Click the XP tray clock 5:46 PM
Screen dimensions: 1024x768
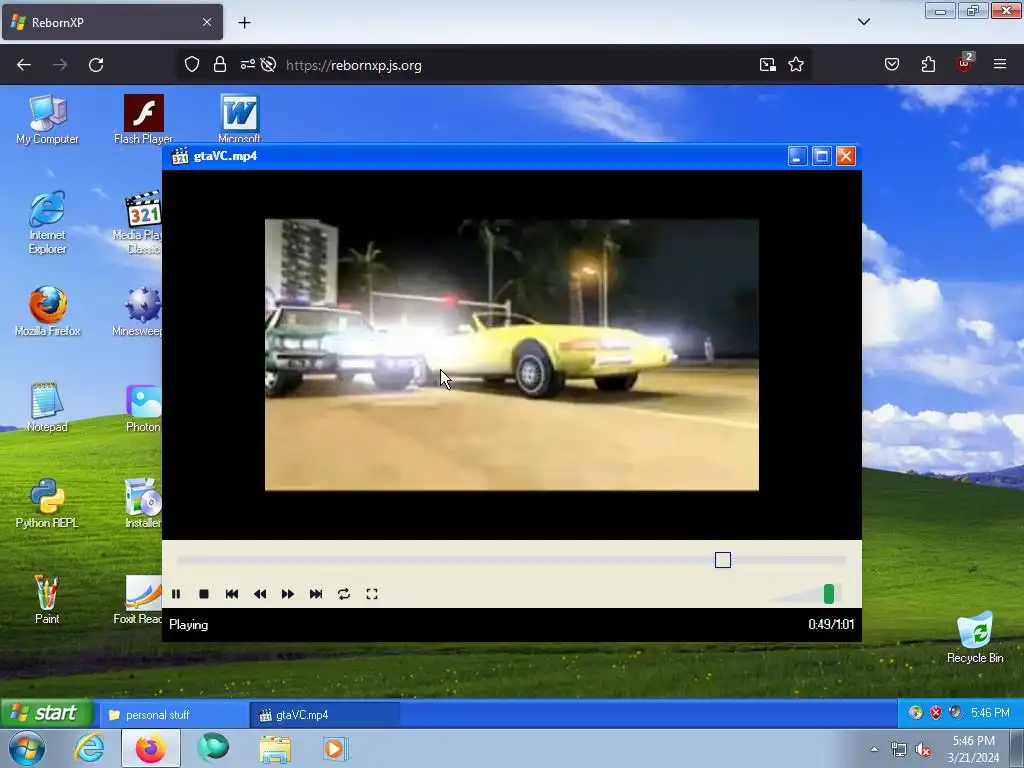(990, 712)
